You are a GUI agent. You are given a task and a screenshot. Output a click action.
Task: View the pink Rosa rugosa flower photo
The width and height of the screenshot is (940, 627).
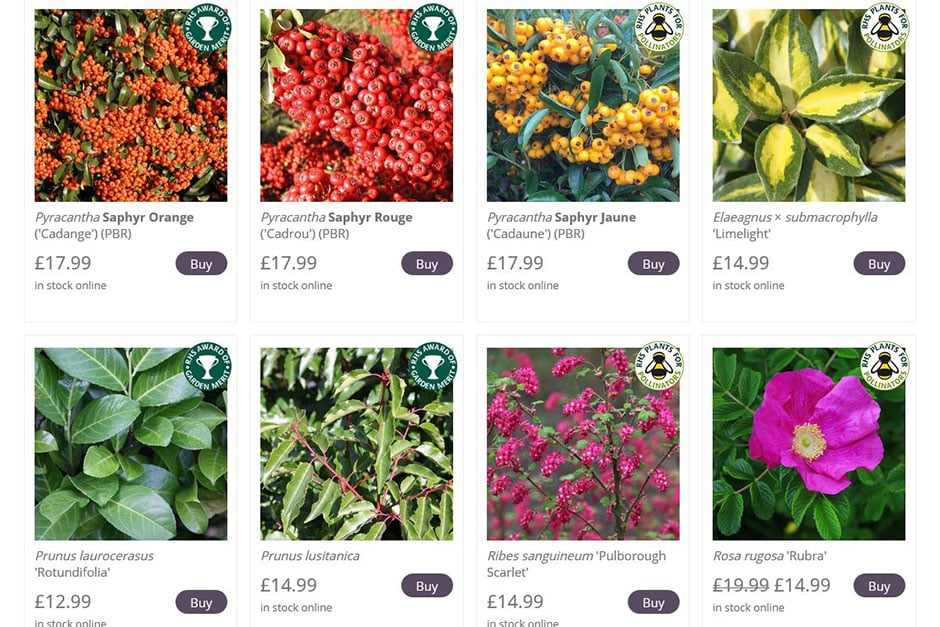click(x=809, y=444)
